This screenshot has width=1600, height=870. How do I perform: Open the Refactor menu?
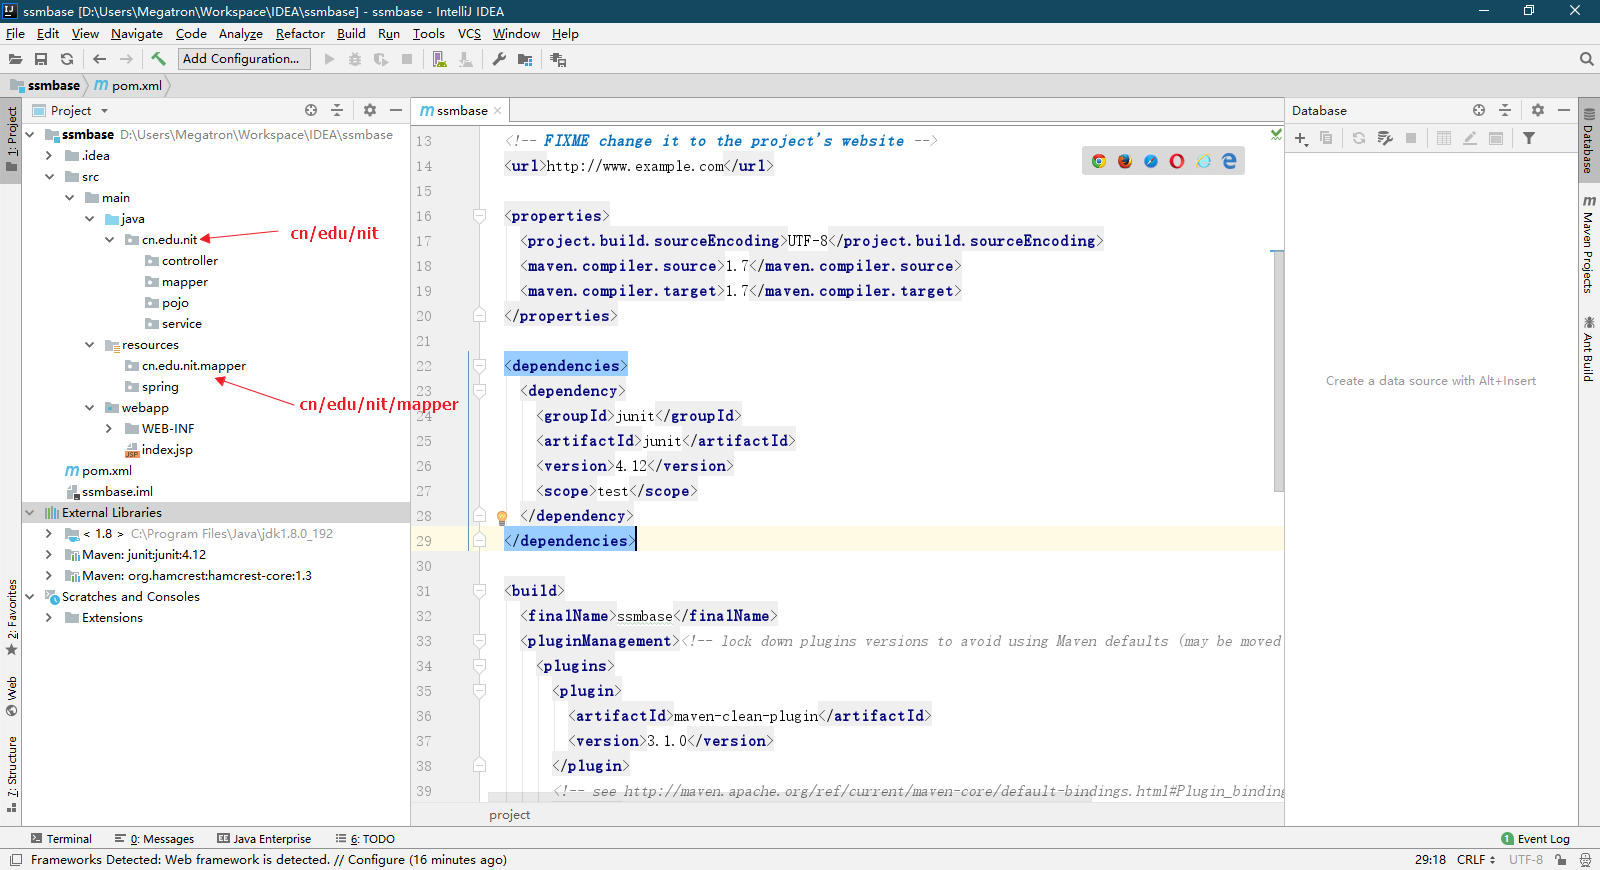(300, 33)
